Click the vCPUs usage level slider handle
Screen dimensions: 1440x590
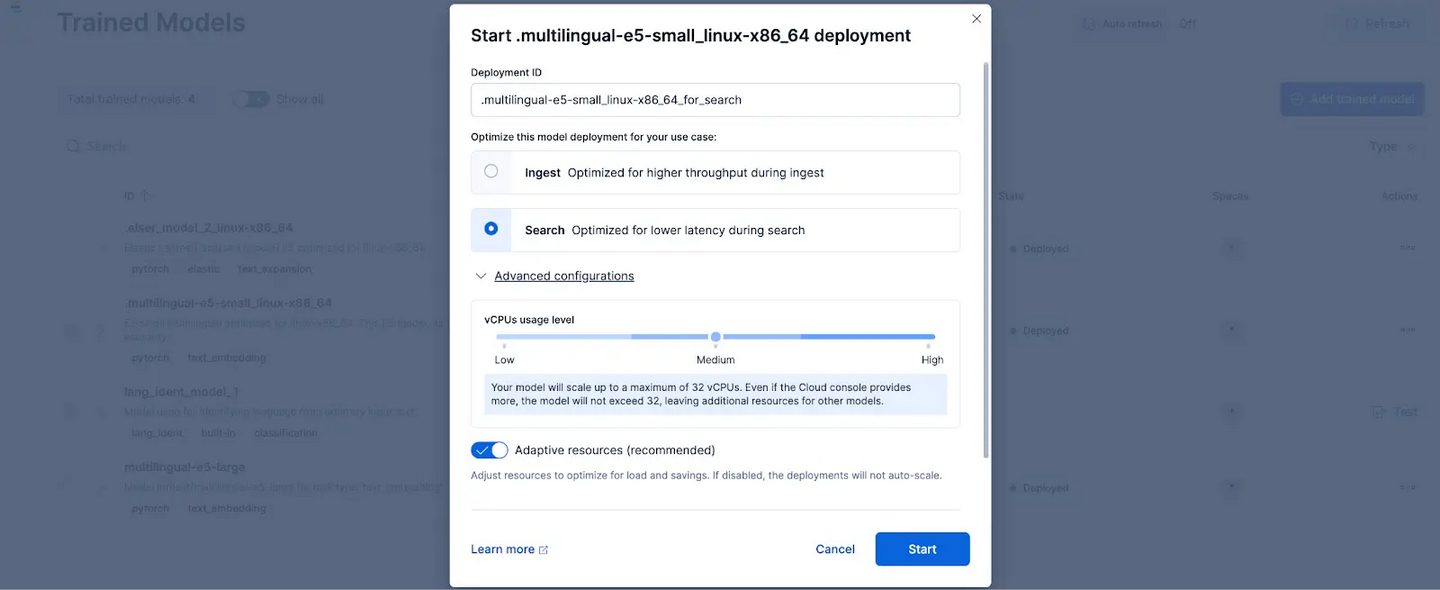click(x=716, y=337)
